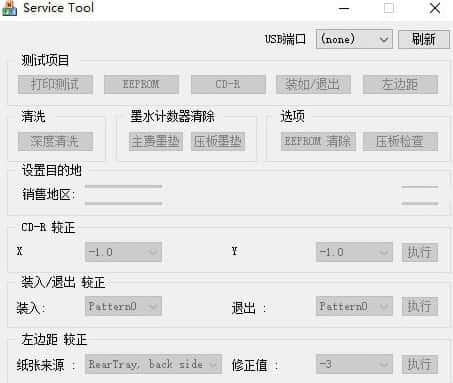Open the 纸张来源 RearTray dropdown
Screen dimensions: 453x383
(153, 364)
